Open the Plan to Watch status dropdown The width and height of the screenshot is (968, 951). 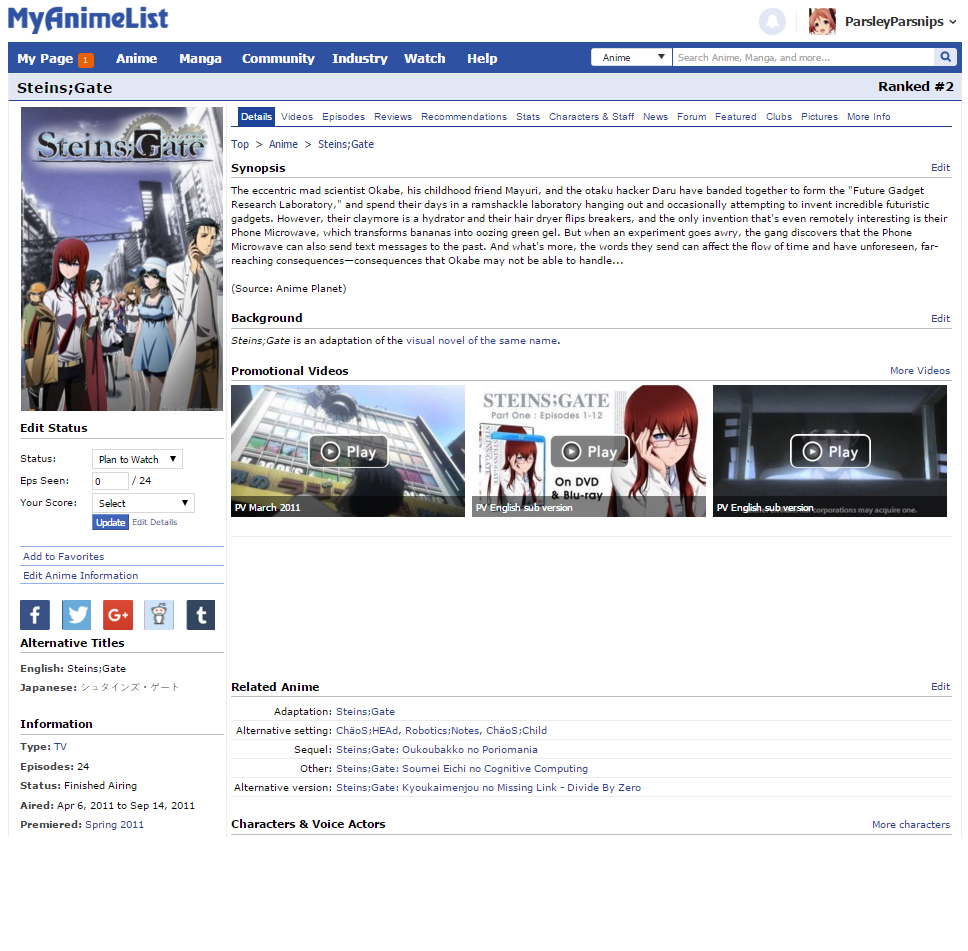[x=137, y=459]
